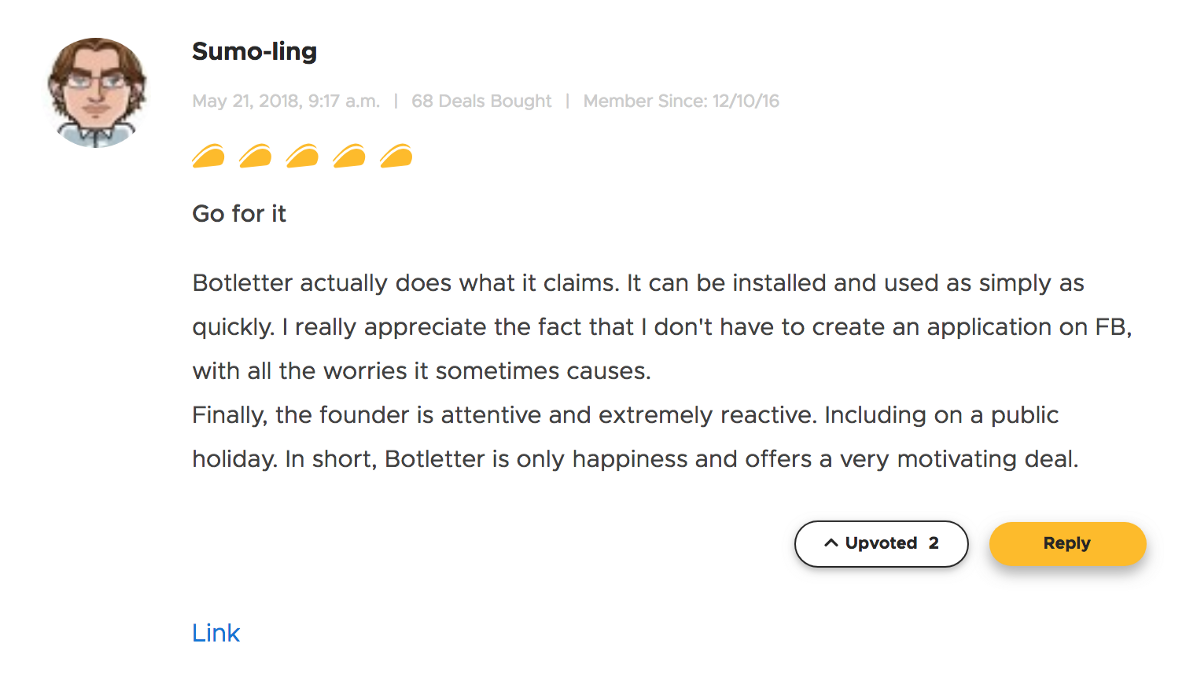Click the second taco rating icon
Screen dimensions: 1200x687
(x=255, y=157)
